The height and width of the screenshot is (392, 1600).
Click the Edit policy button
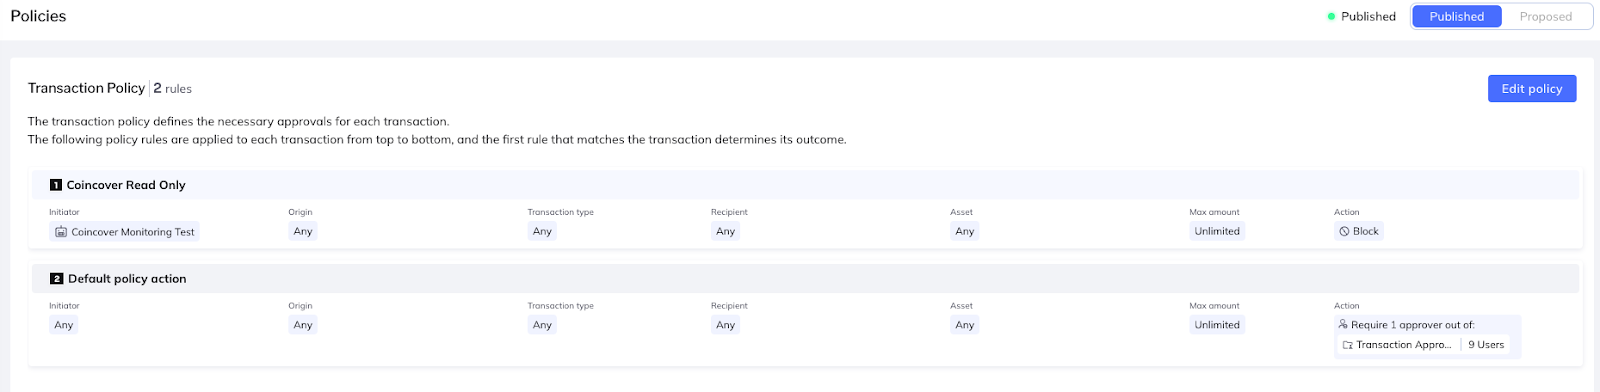point(1532,89)
